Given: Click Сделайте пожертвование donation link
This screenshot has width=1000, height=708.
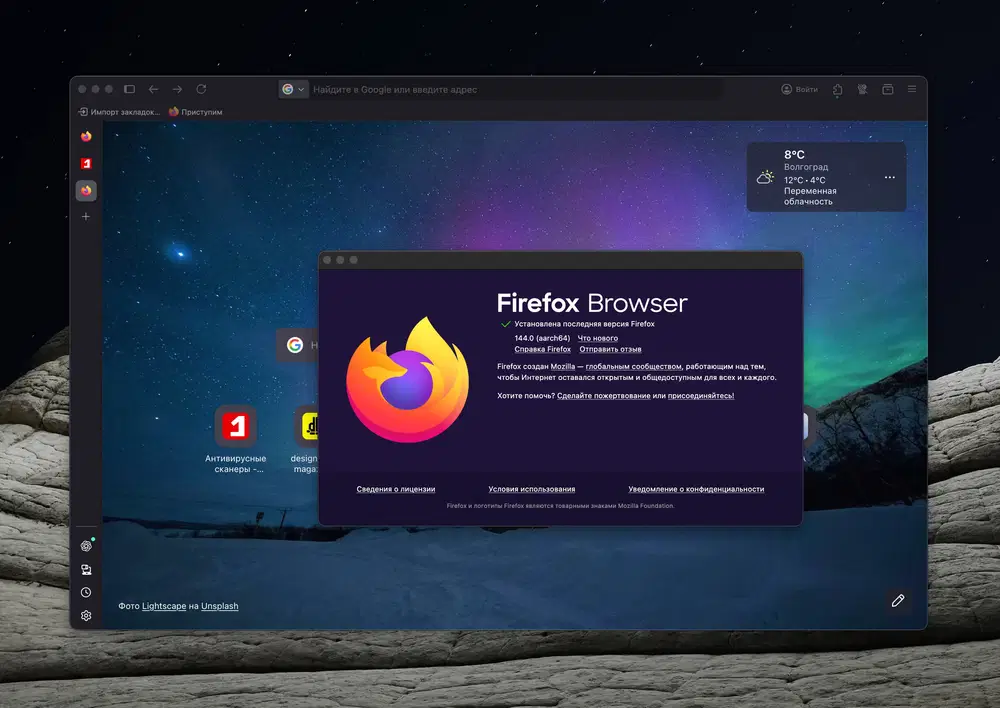Looking at the screenshot, I should [x=603, y=395].
